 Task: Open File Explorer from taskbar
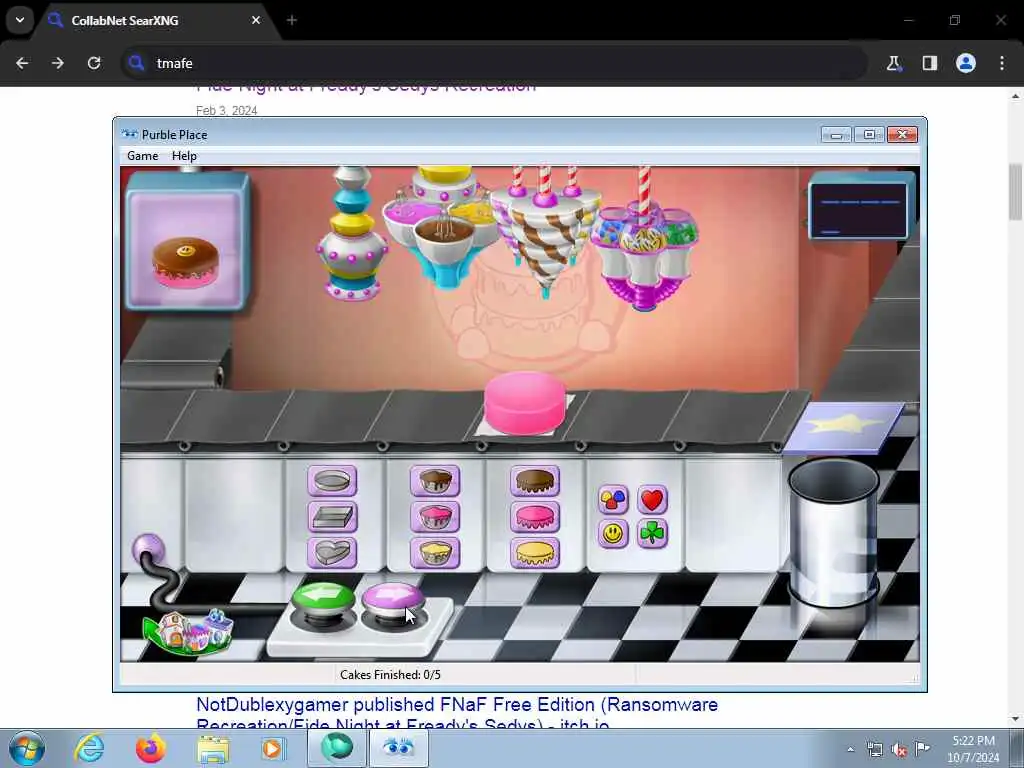(213, 748)
